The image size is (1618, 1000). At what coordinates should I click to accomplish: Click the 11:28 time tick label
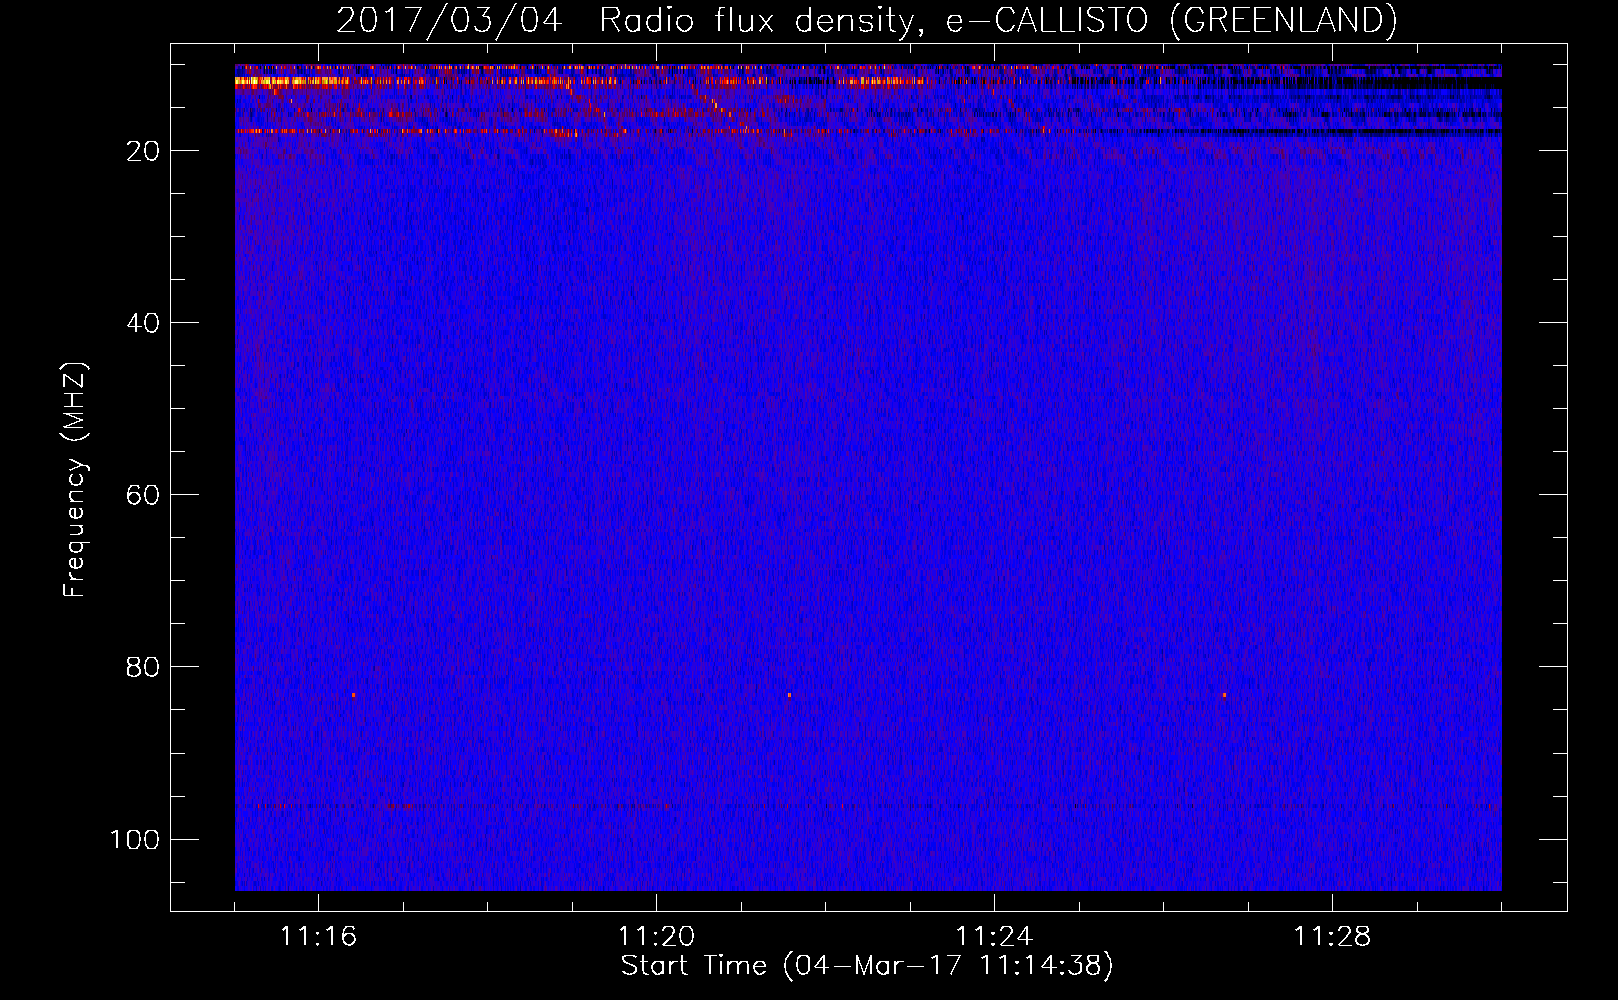1332,937
